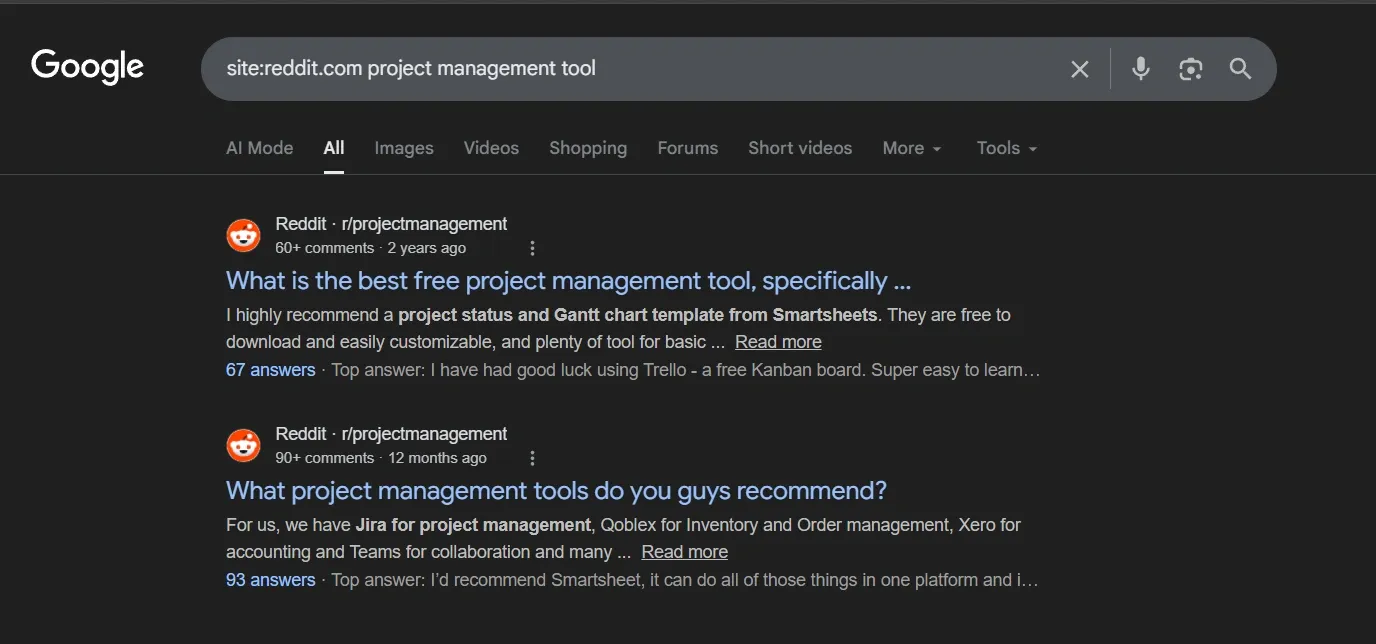Open the three-dot menu for the 2 years ago result
The image size is (1376, 644).
[532, 248]
